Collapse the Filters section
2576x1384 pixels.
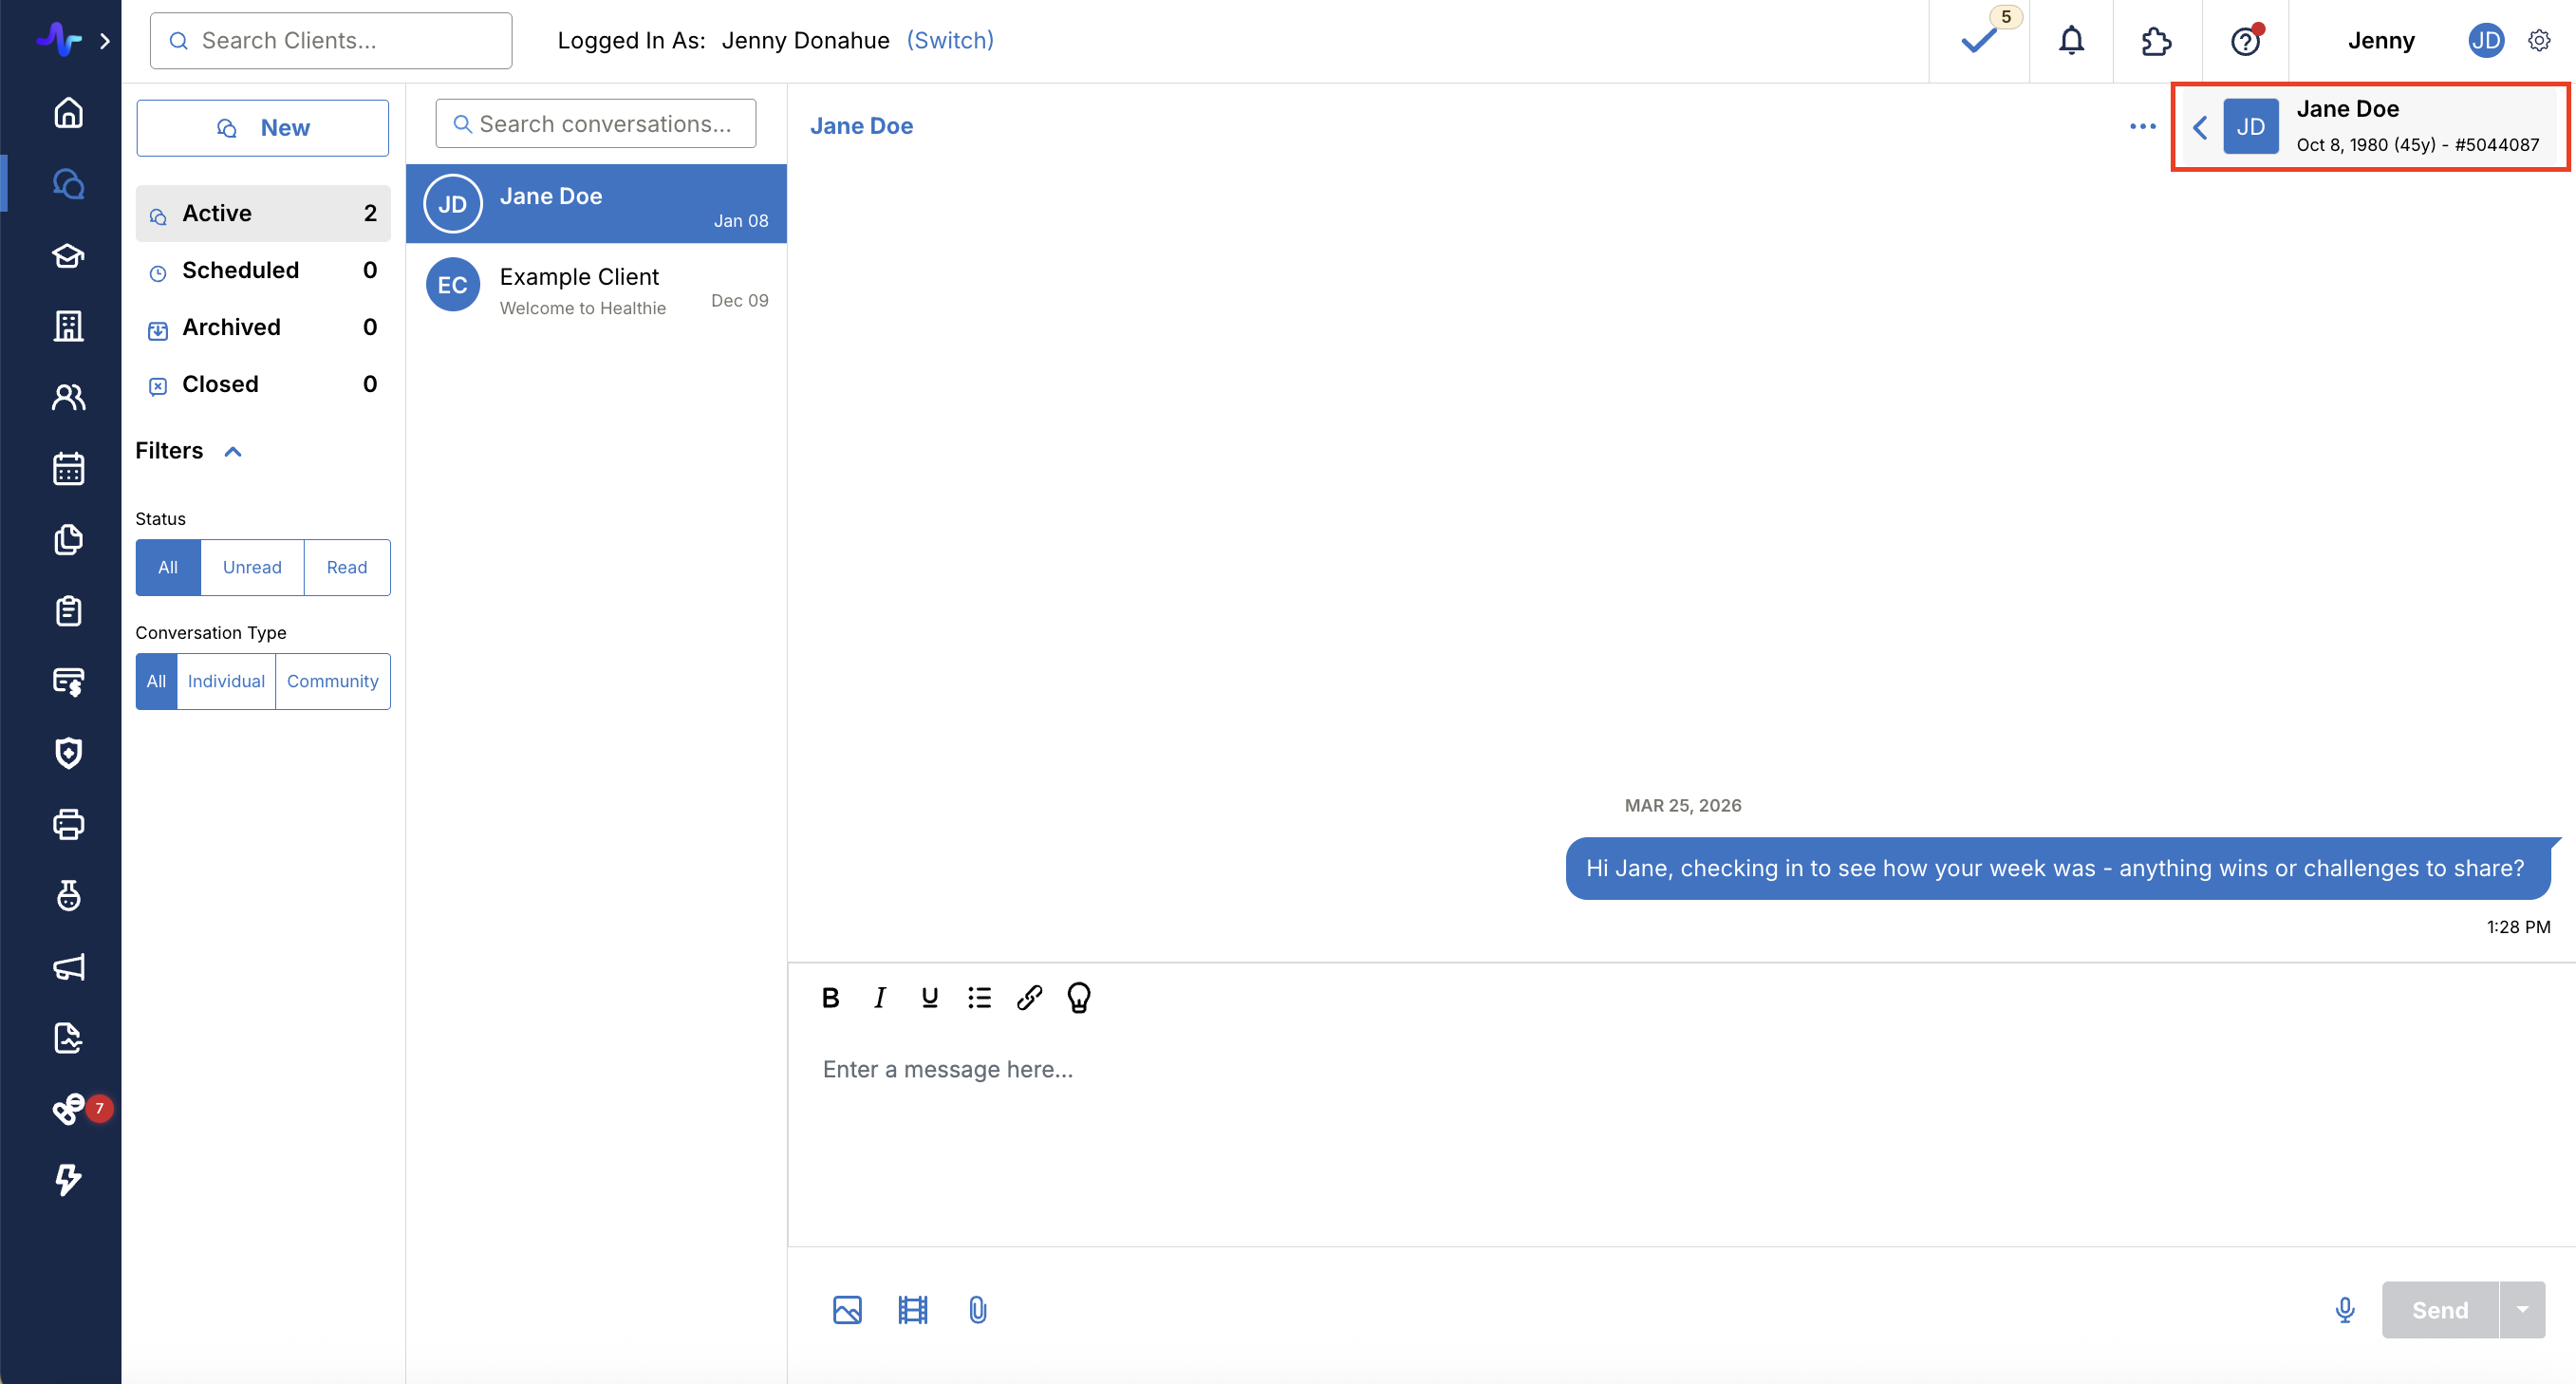point(233,451)
